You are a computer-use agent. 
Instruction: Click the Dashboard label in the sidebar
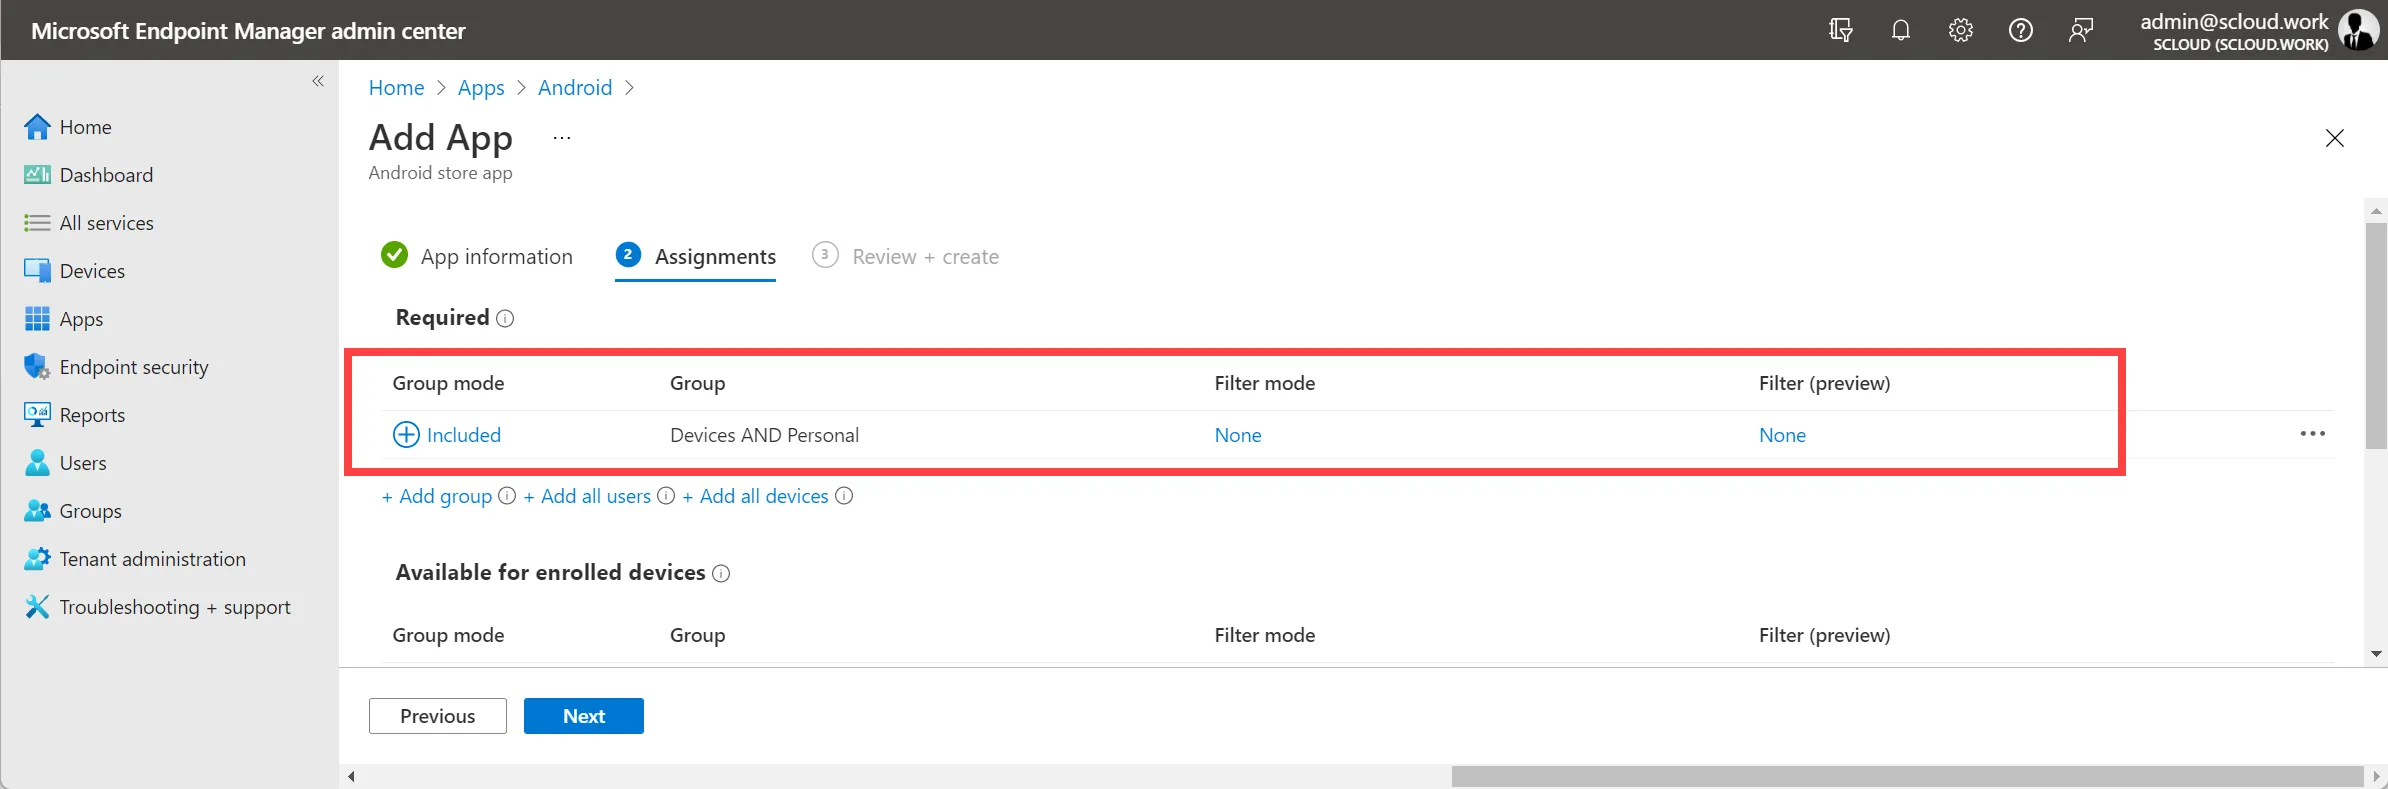(x=106, y=175)
